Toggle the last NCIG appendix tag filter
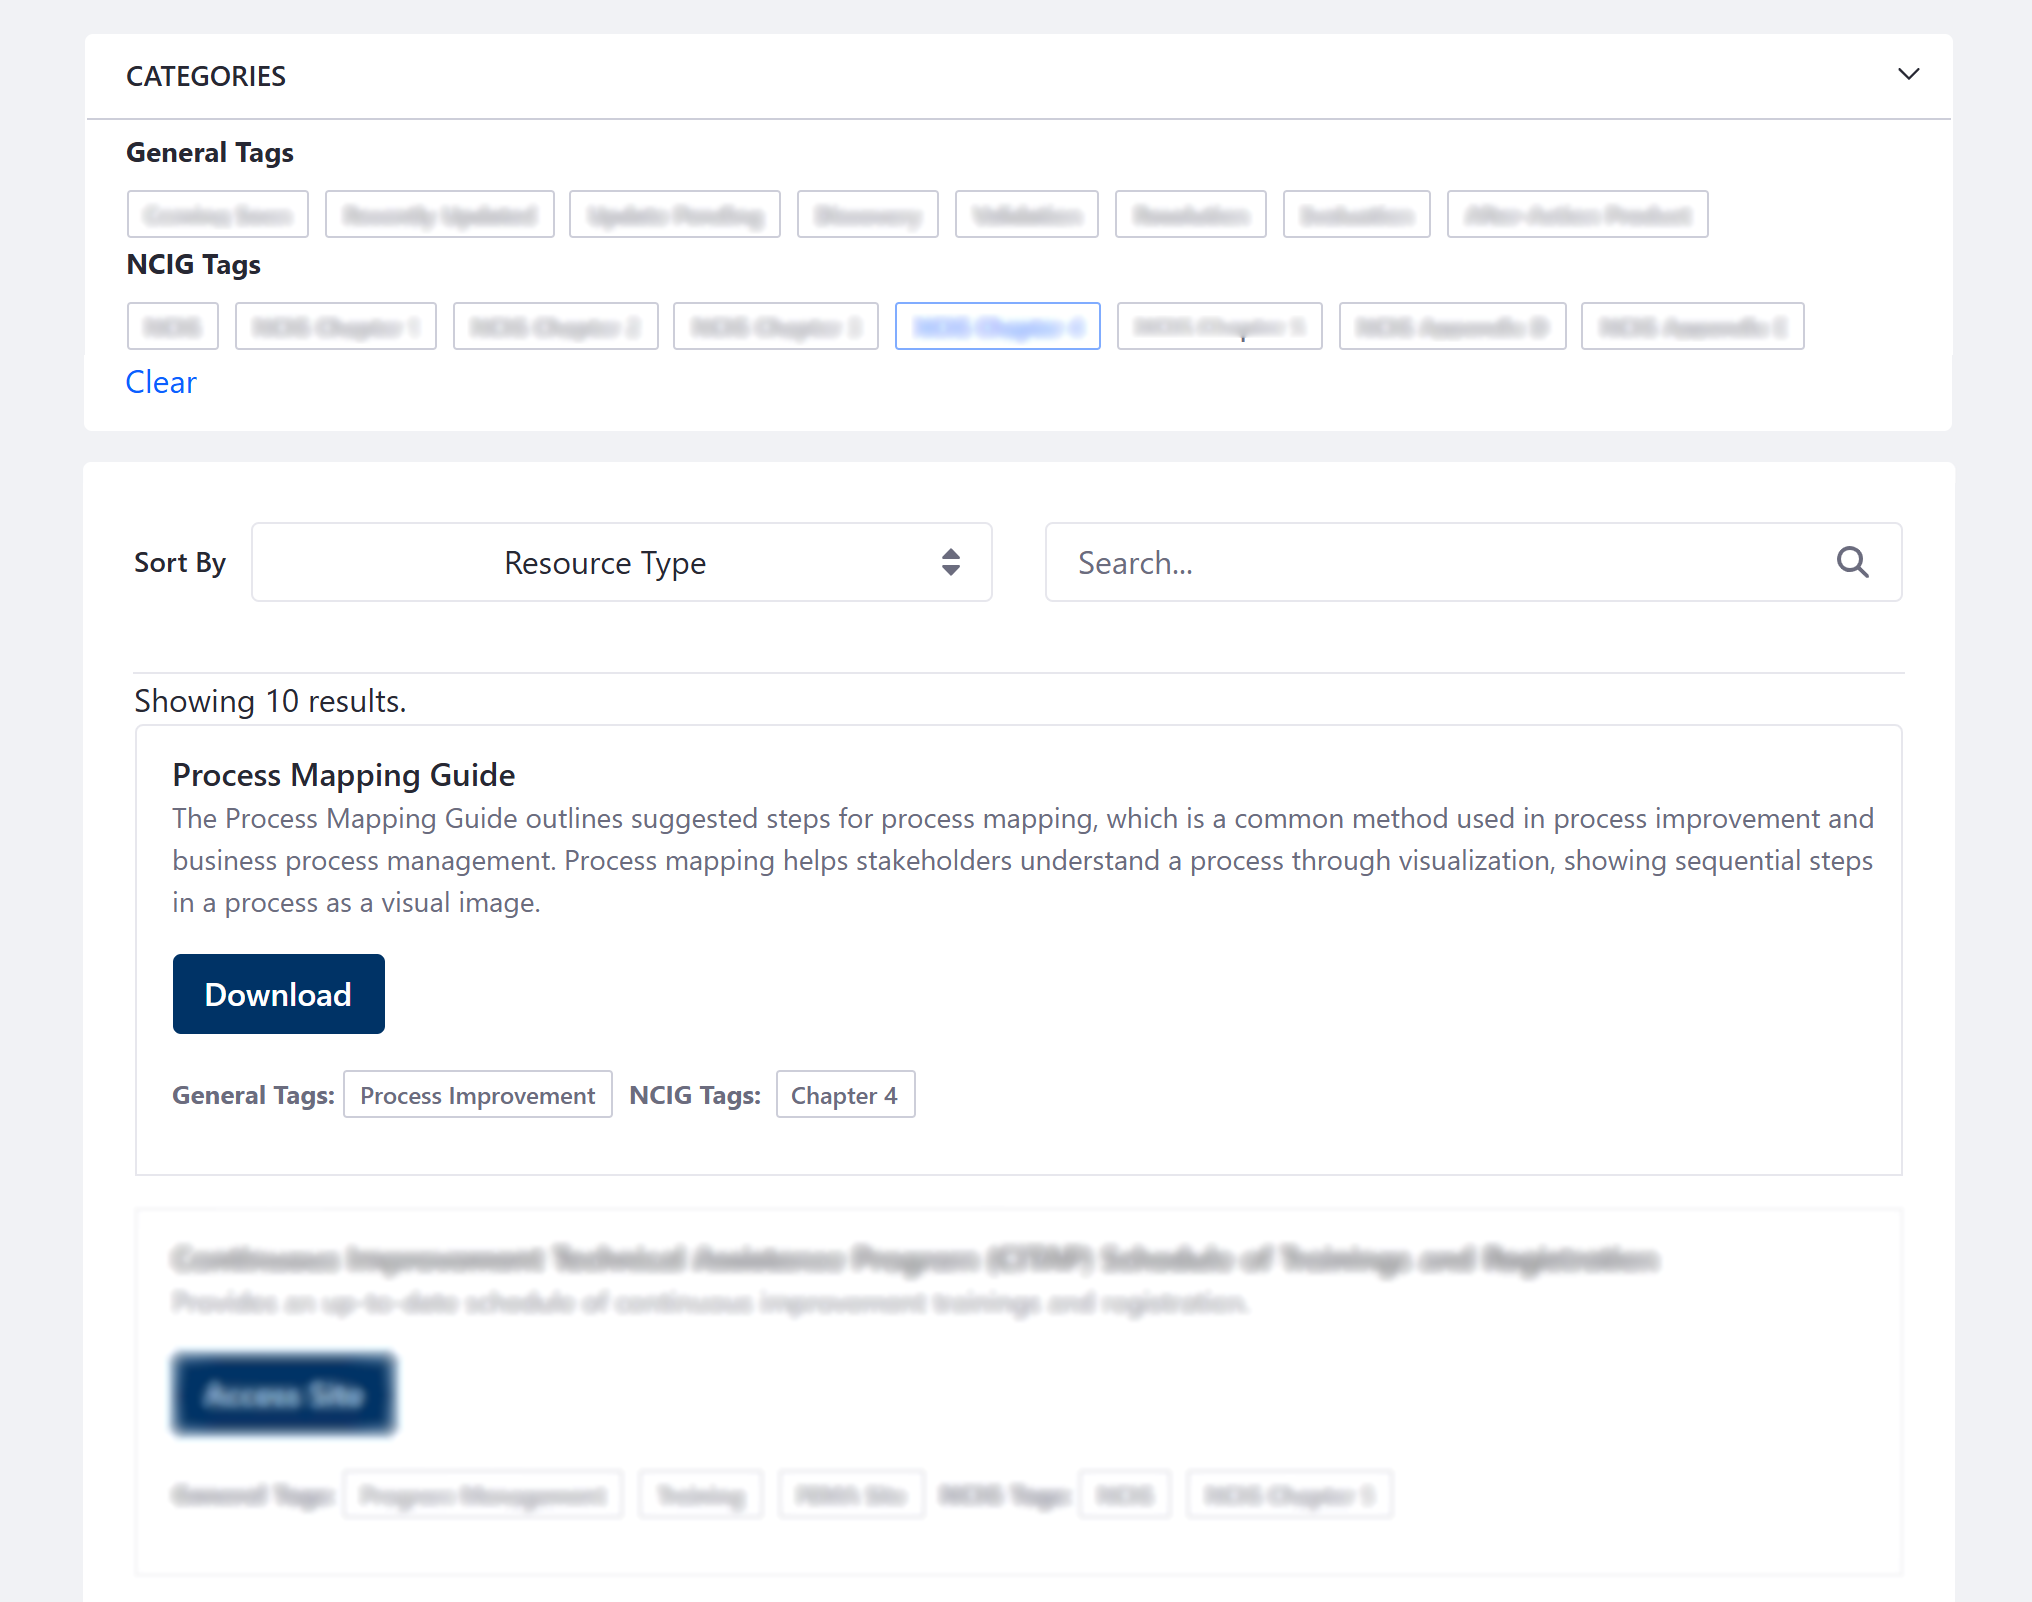Screen dimensions: 2032x1602 tap(1691, 326)
